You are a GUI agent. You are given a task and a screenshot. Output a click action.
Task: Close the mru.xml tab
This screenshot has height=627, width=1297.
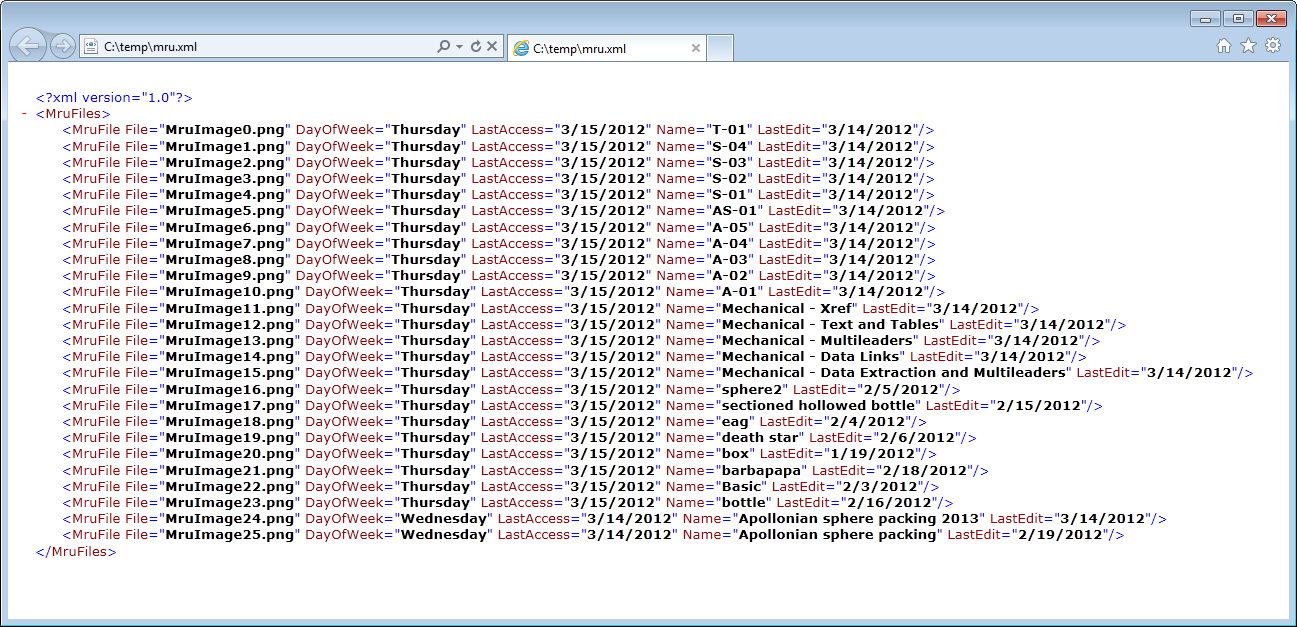tap(696, 48)
